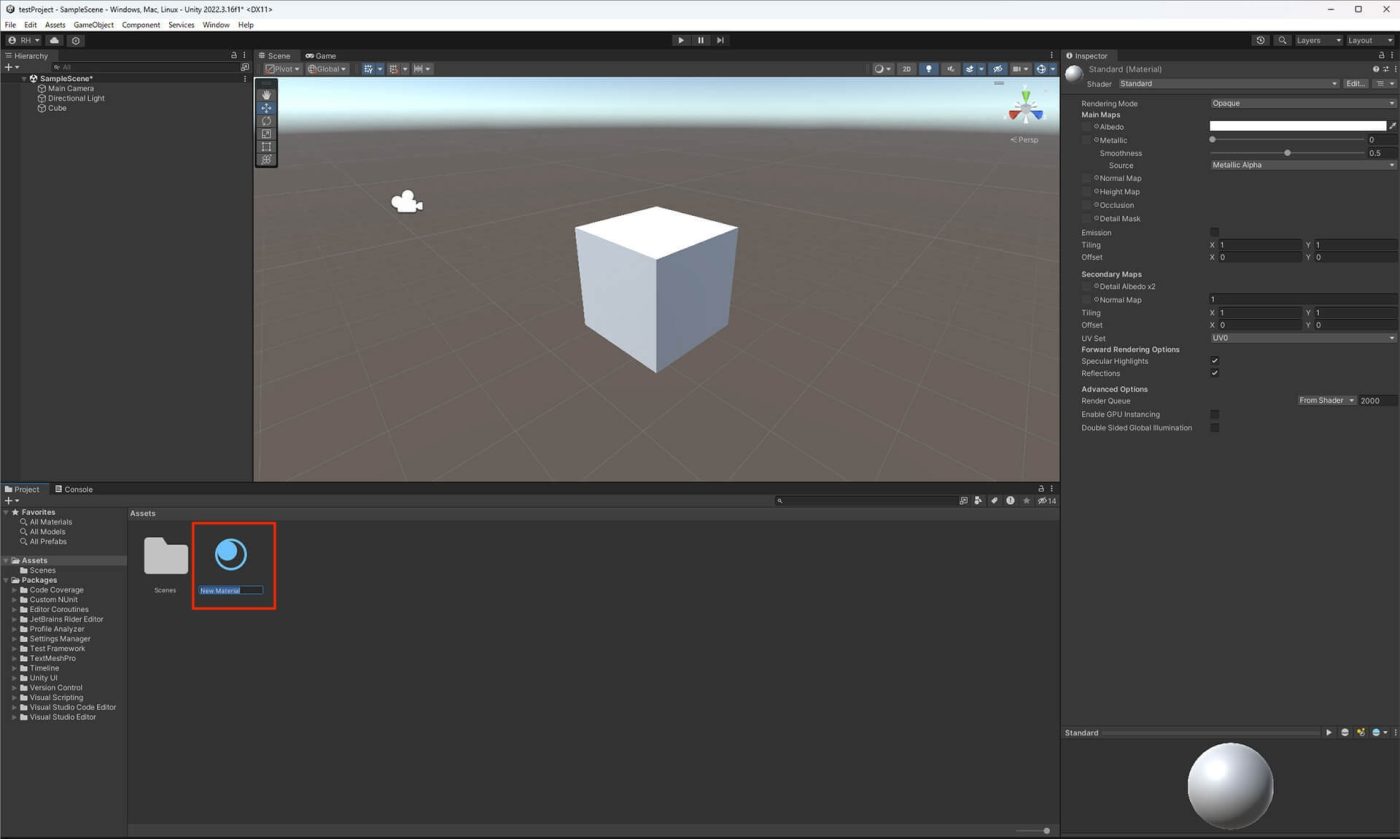
Task: Select the Move tool in Scene
Action: (266, 108)
